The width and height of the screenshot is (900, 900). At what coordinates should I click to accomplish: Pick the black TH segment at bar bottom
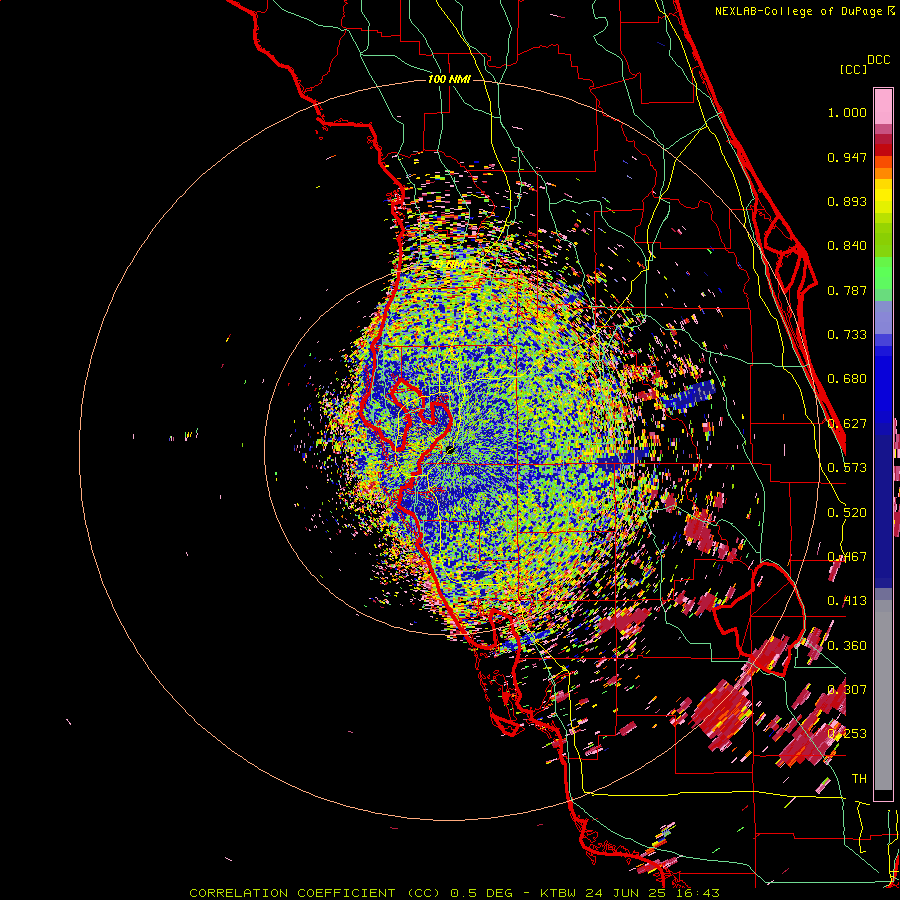click(883, 794)
